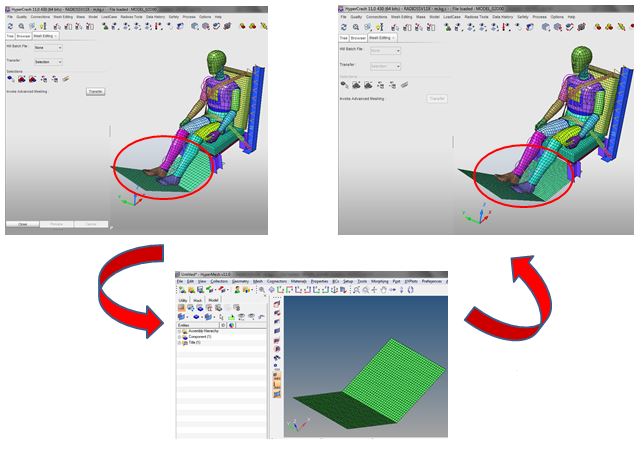Image resolution: width=641 pixels, height=450 pixels.
Task: Click the Transfer button in left HyperCrash window
Action: (x=95, y=91)
